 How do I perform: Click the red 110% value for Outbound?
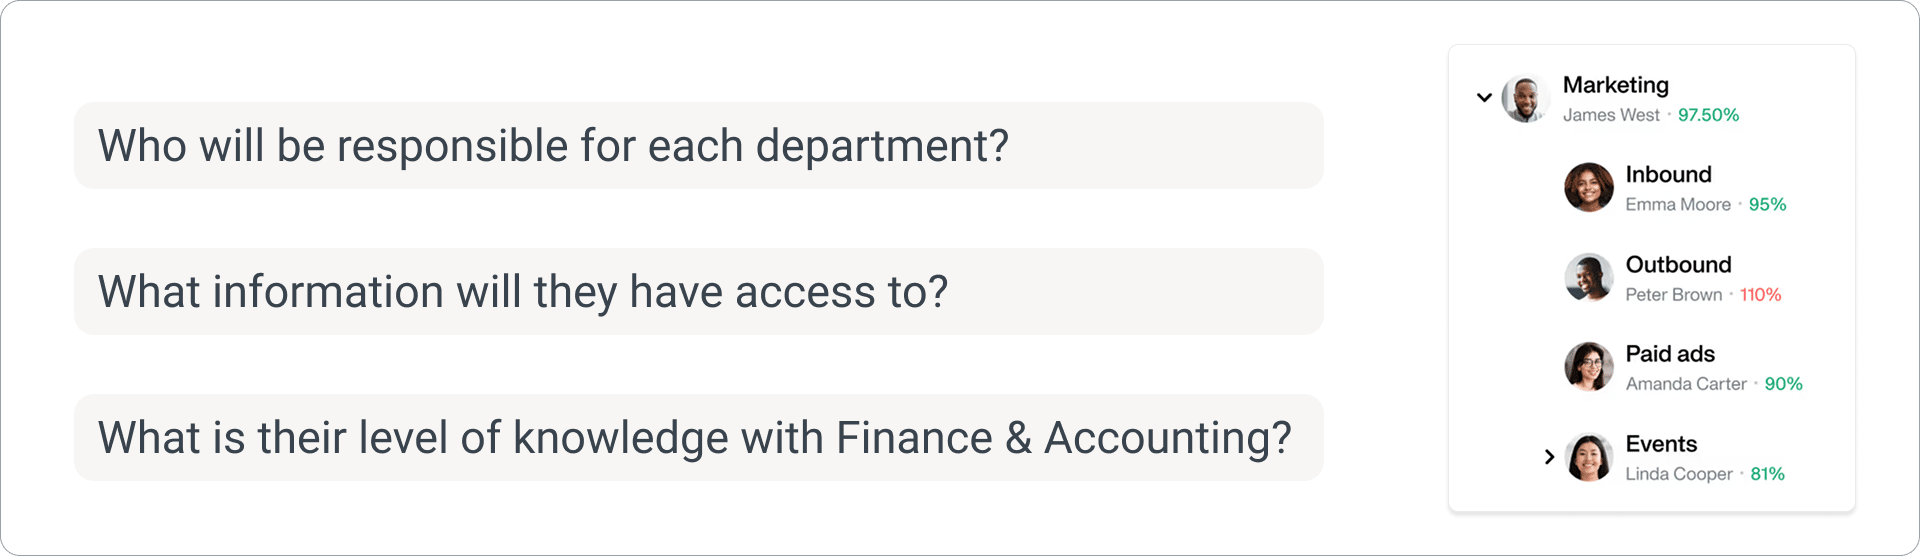(x=1760, y=295)
